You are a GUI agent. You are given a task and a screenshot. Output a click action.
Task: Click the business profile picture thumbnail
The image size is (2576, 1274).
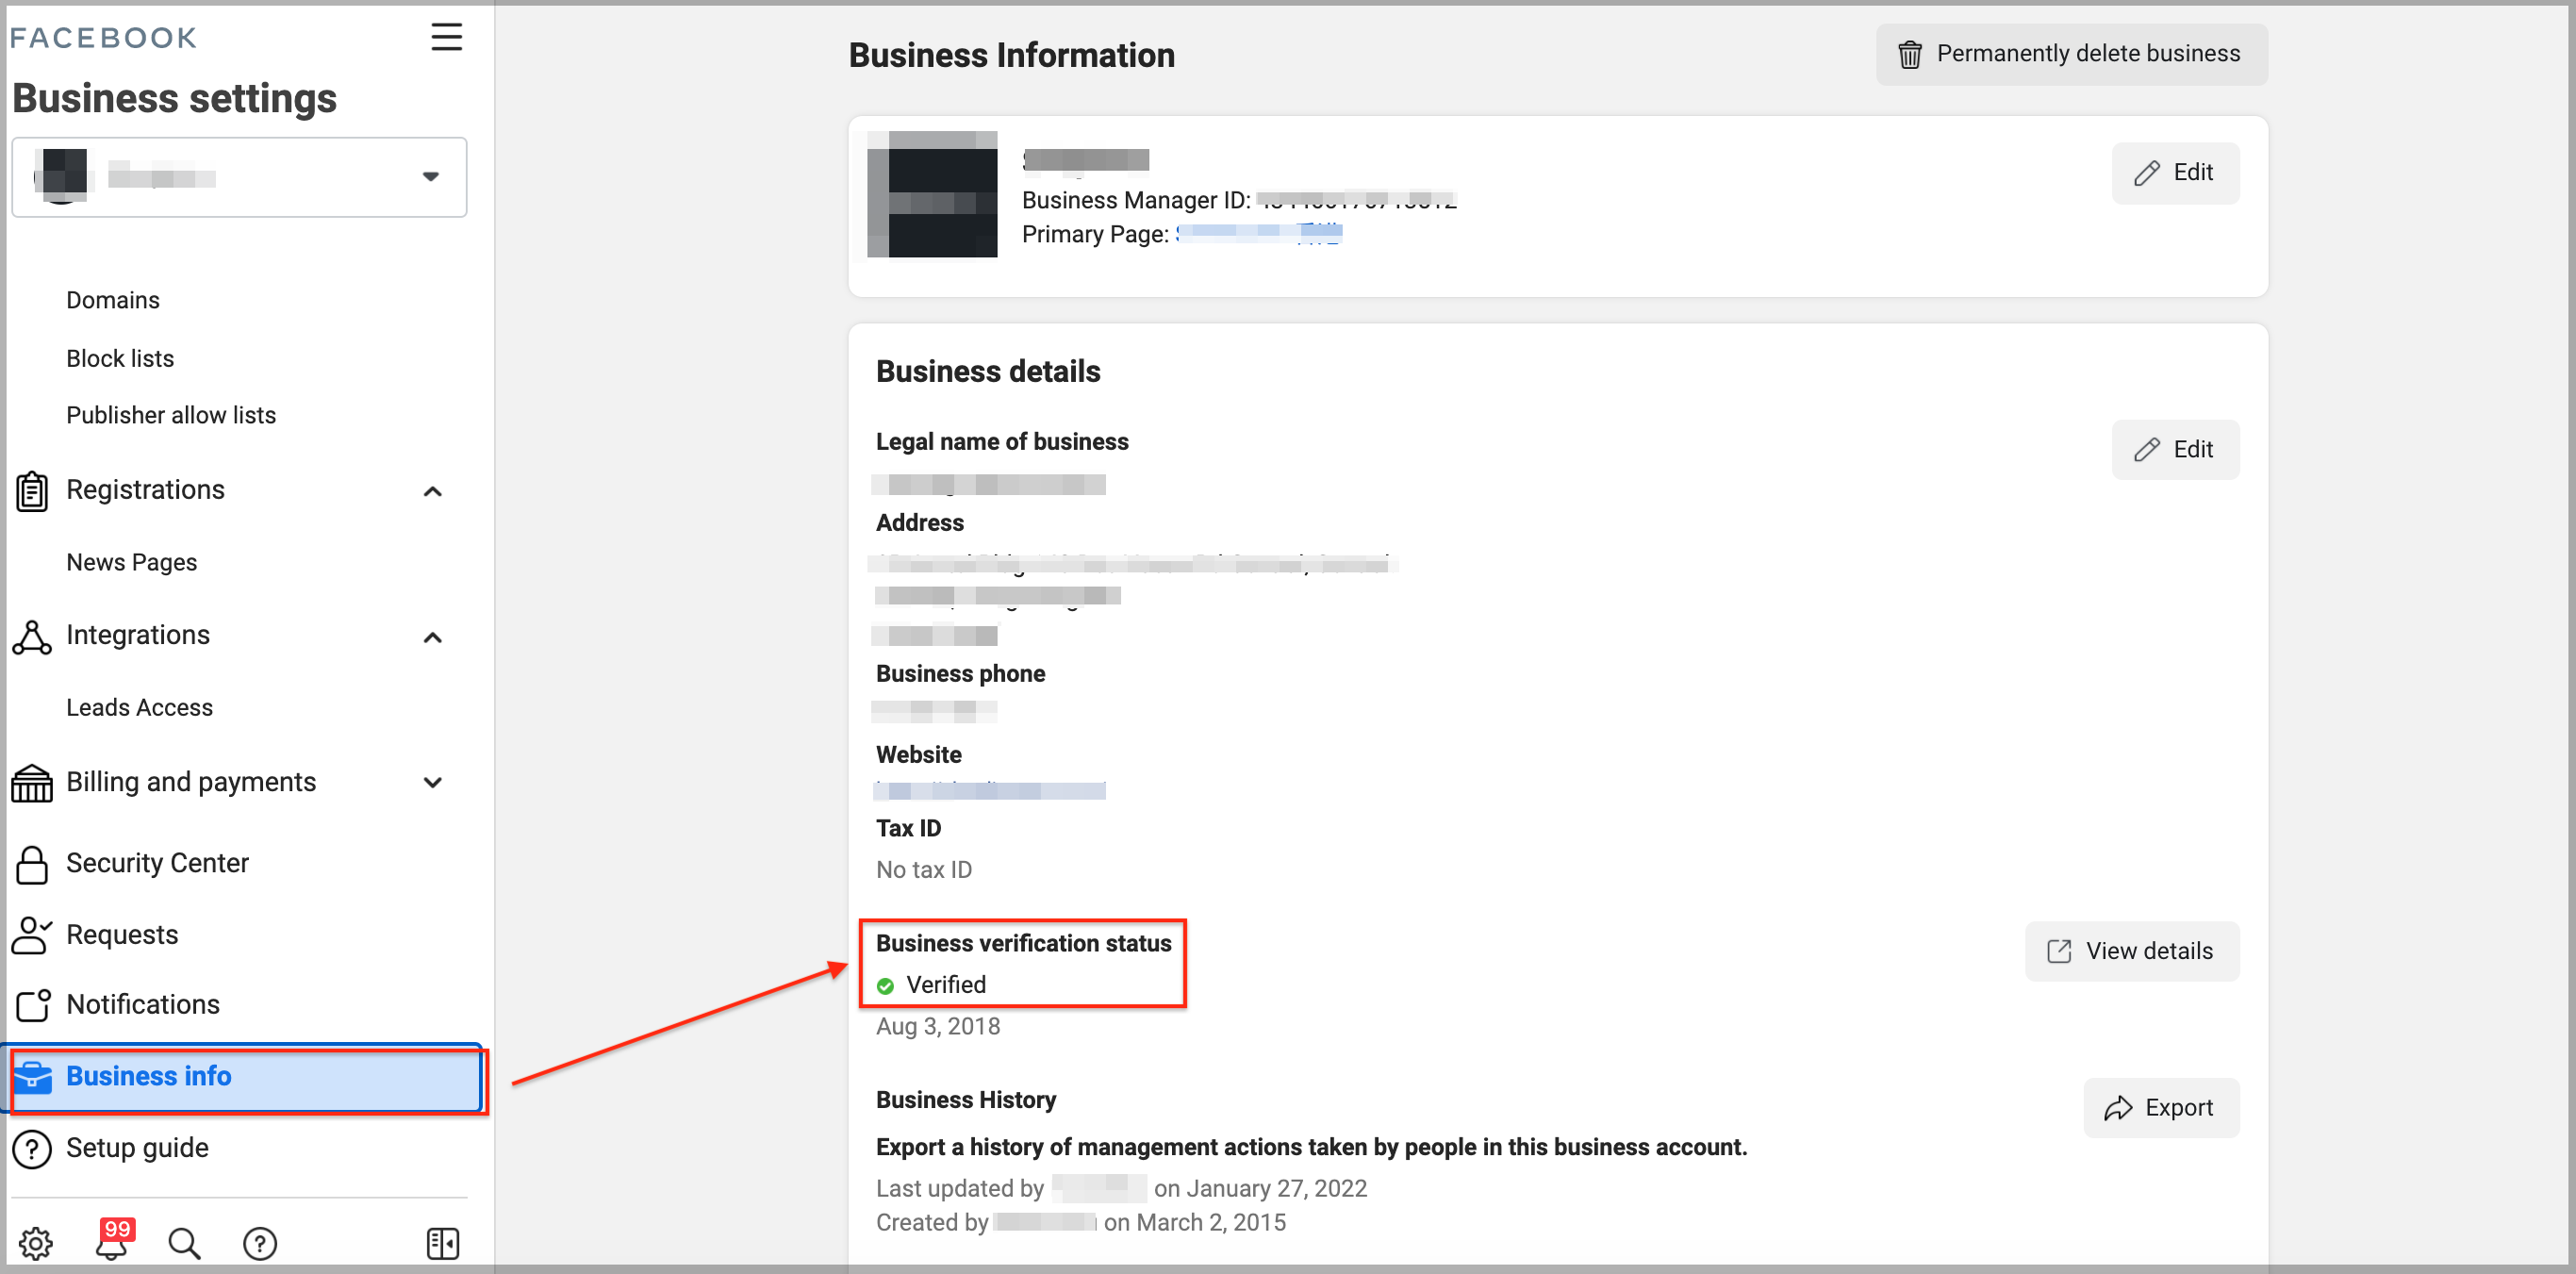click(x=932, y=194)
